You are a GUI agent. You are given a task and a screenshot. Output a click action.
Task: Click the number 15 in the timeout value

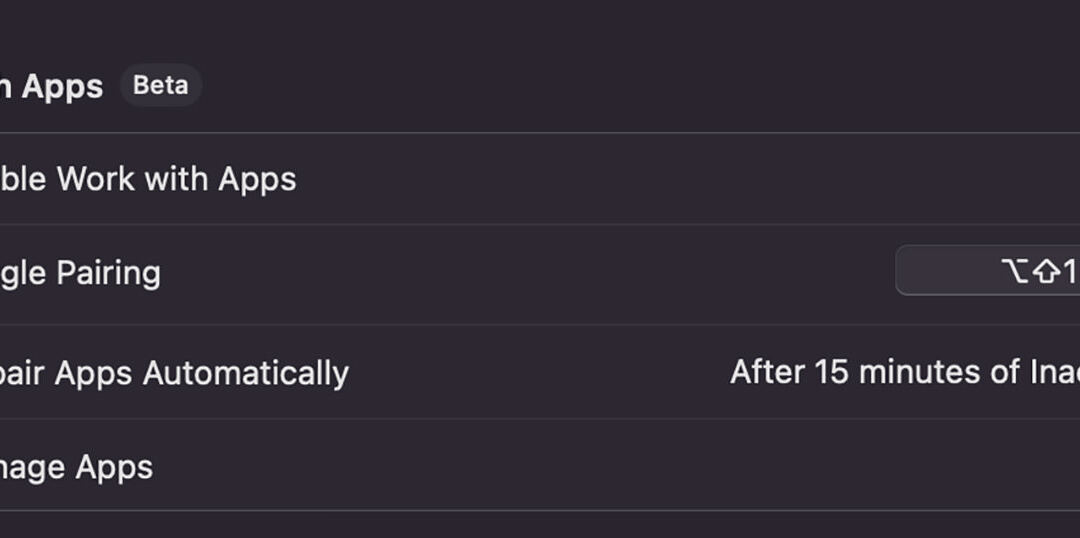coord(831,372)
